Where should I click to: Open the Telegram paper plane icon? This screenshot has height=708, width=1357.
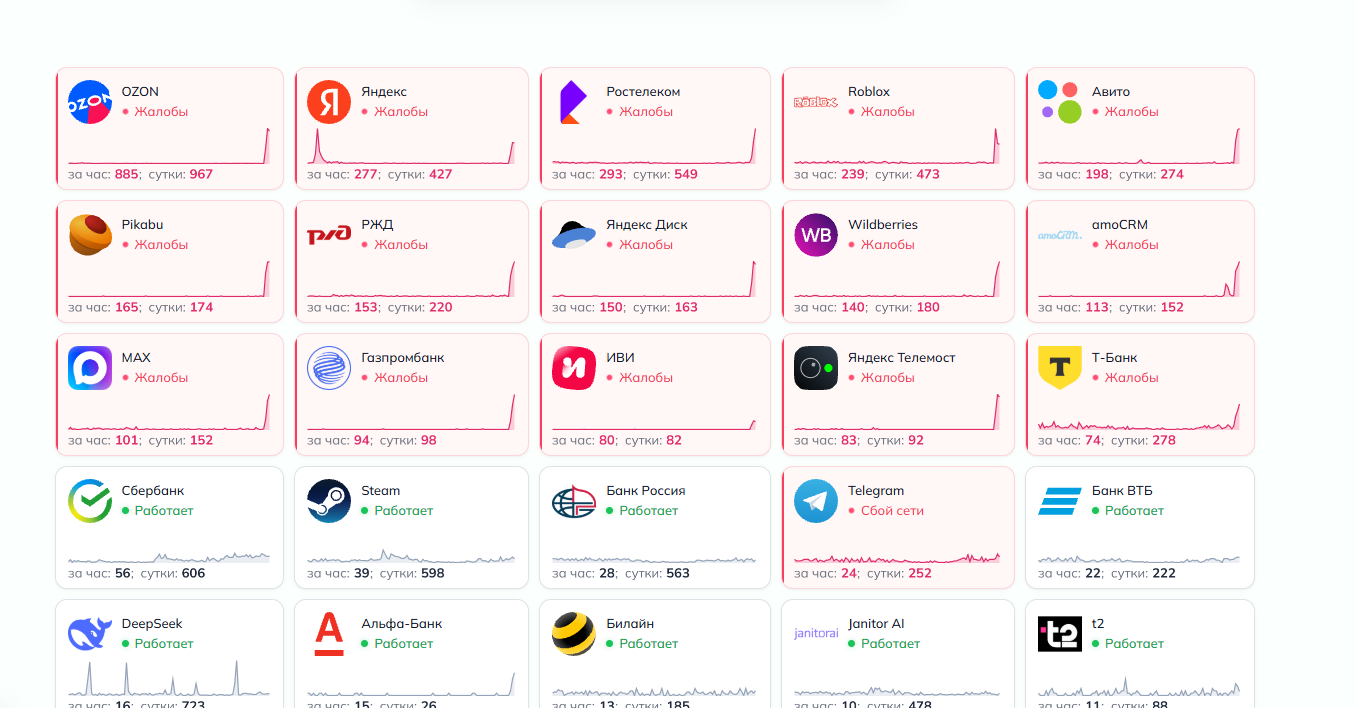816,501
